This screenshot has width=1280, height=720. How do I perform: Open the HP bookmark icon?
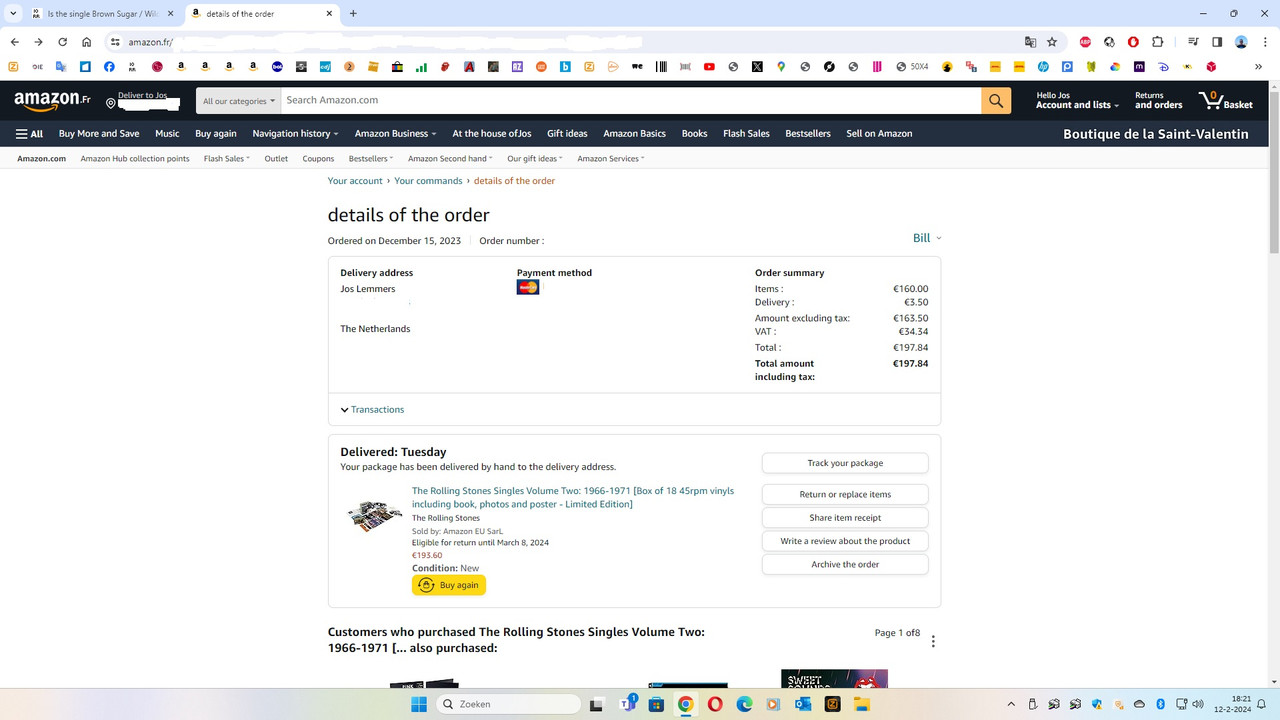tap(1043, 67)
